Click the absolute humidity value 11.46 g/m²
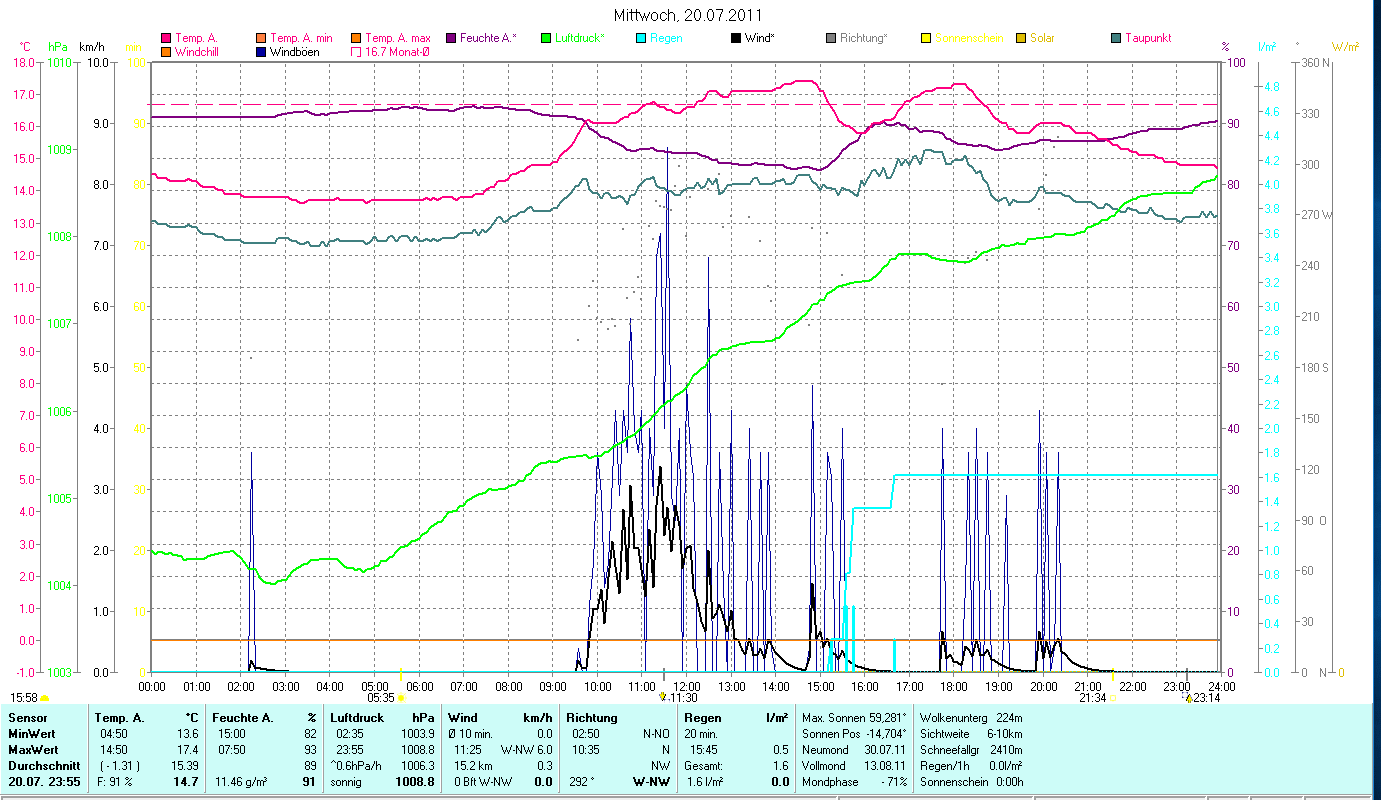Viewport: 1381px width, 800px height. (239, 782)
